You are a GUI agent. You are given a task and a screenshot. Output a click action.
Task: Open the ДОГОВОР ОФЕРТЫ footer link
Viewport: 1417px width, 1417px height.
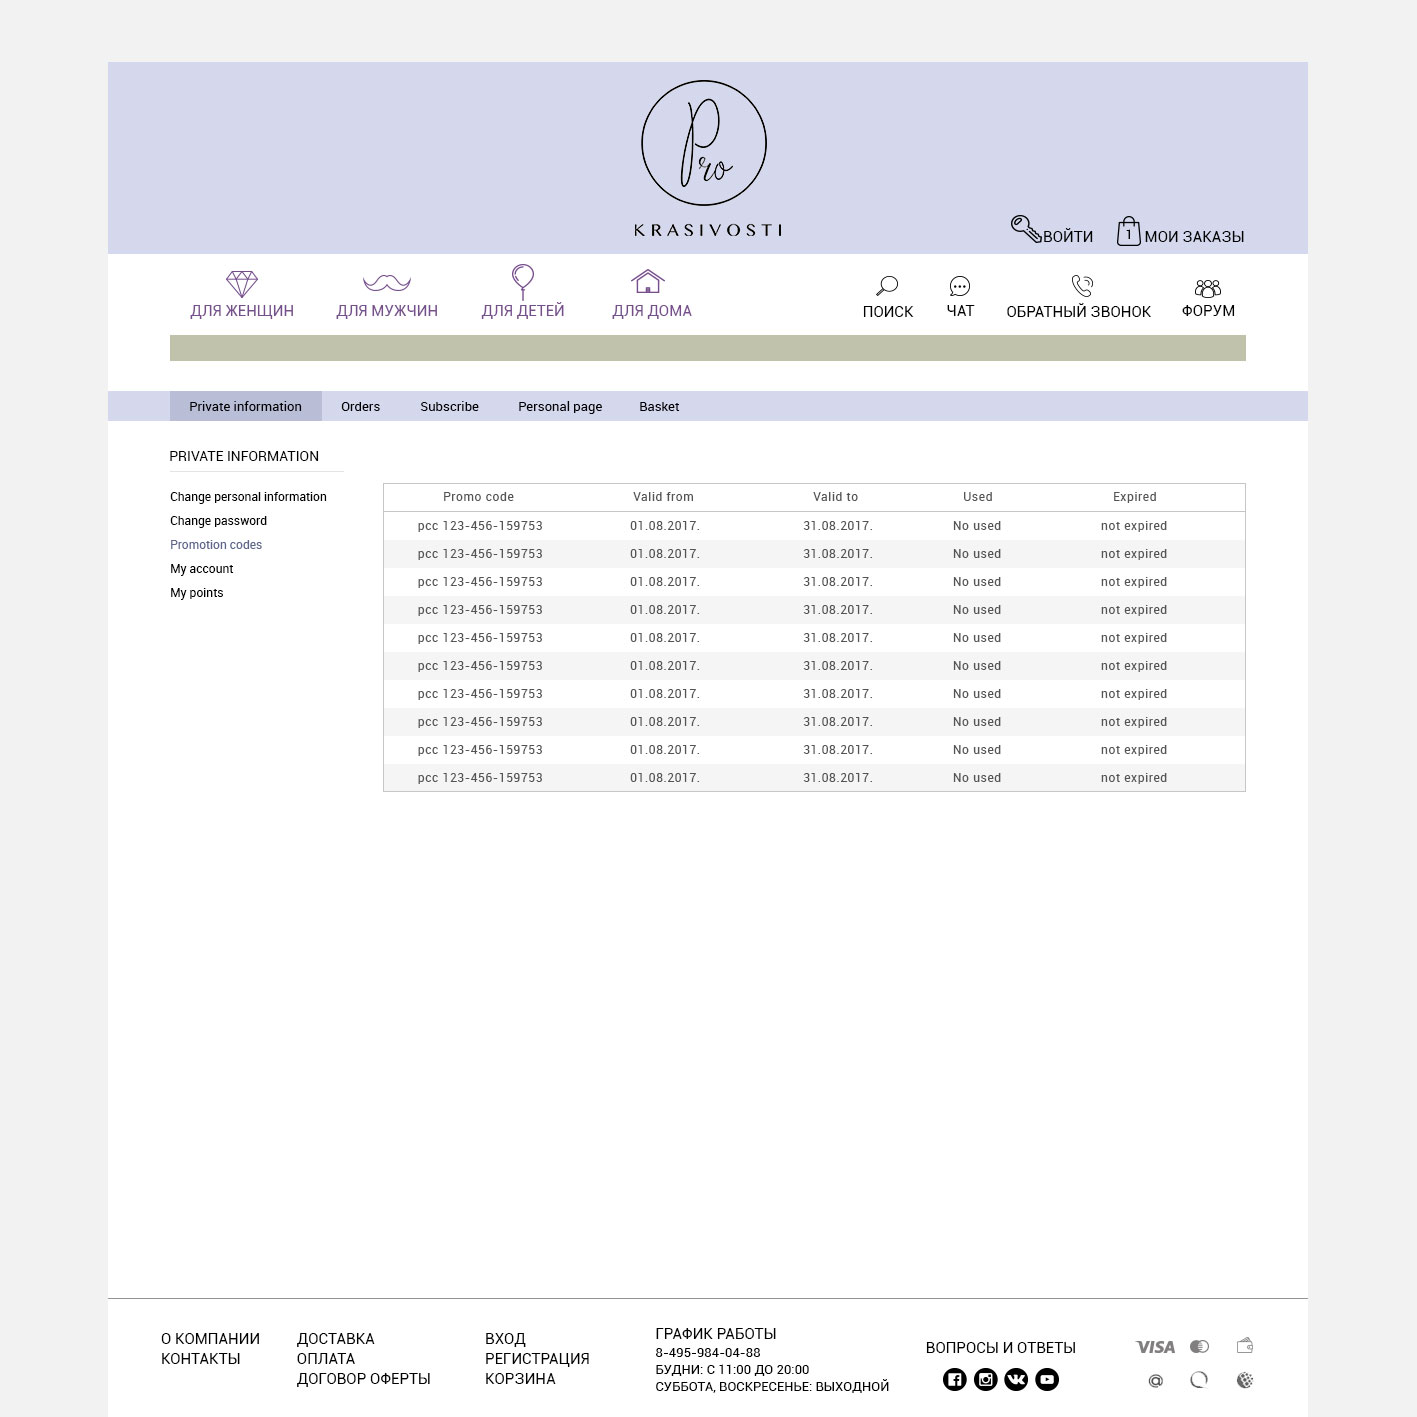(363, 1379)
